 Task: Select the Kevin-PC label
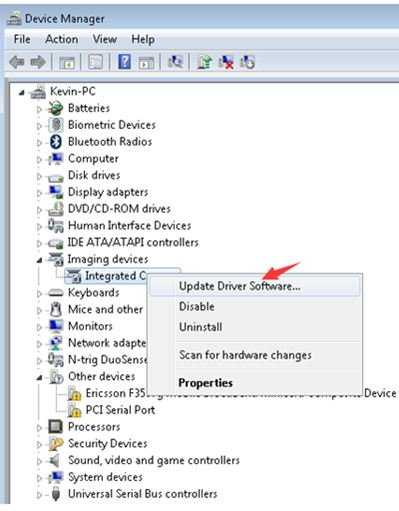pyautogui.click(x=73, y=91)
